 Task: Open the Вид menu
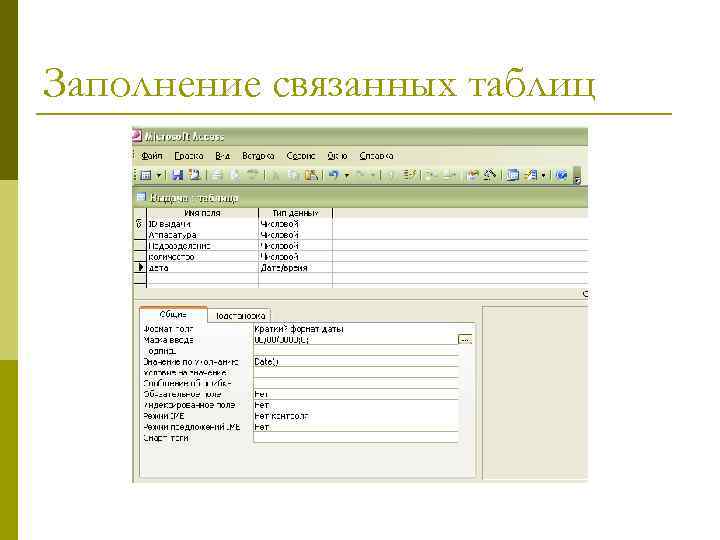click(223, 156)
